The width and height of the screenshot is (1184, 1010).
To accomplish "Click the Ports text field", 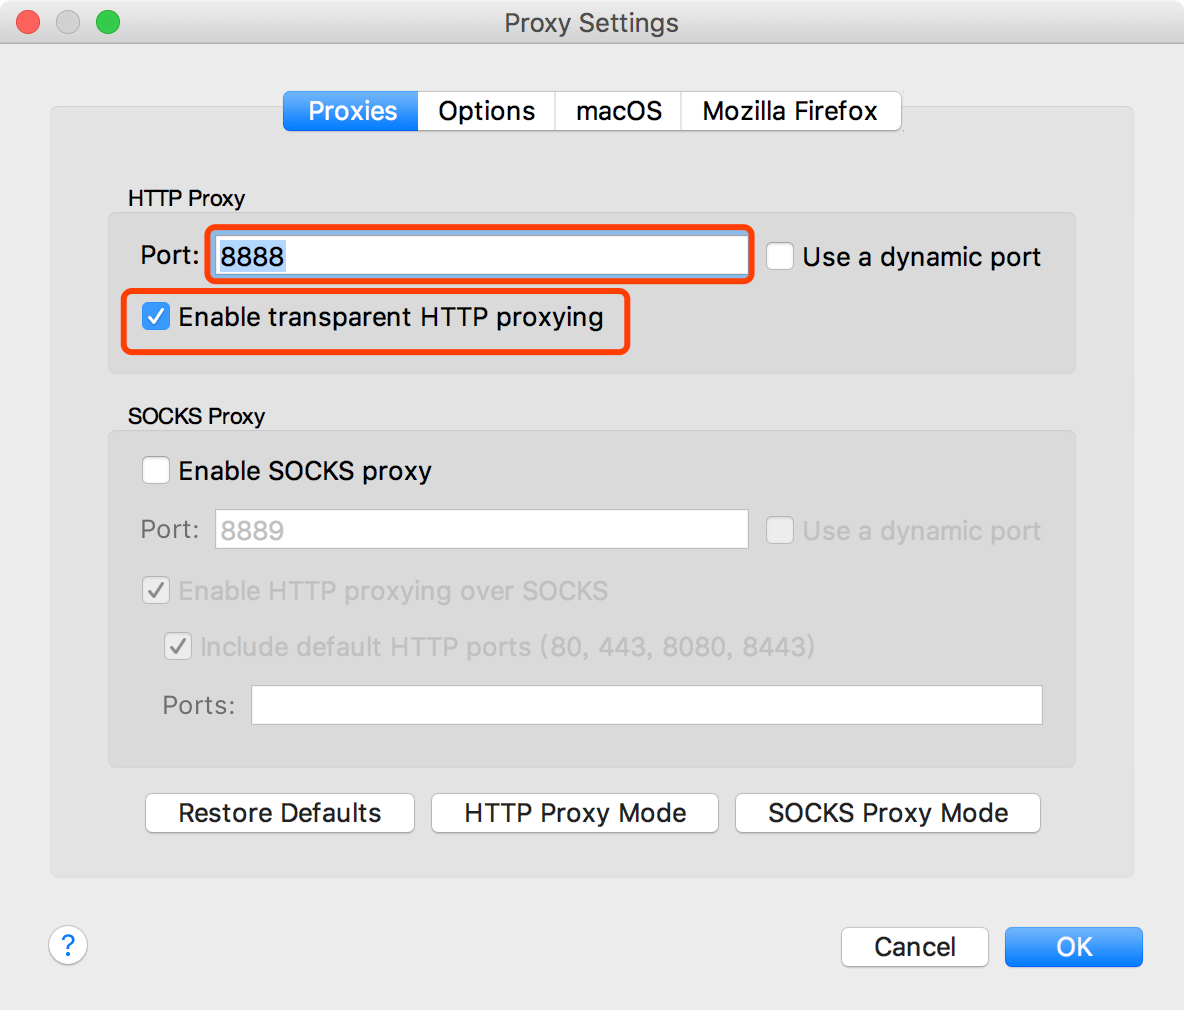I will (x=646, y=705).
